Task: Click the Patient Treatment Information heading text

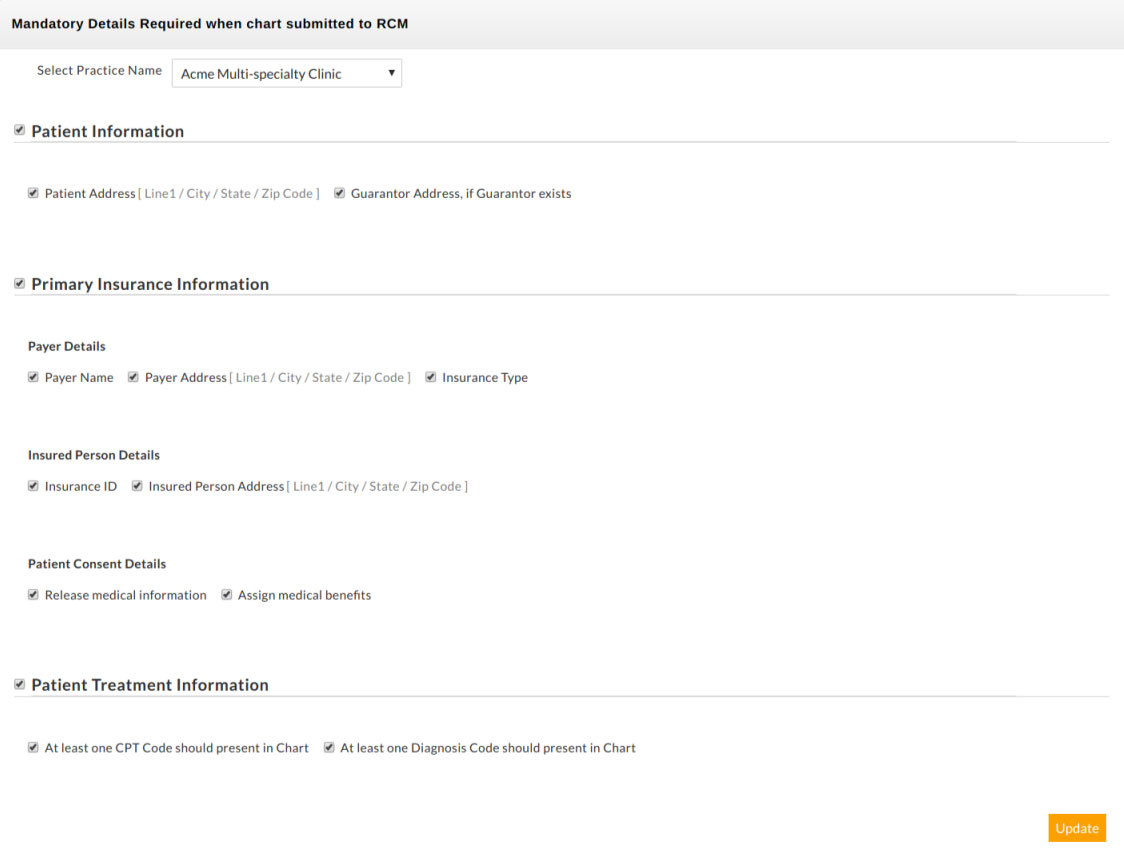Action: click(150, 685)
